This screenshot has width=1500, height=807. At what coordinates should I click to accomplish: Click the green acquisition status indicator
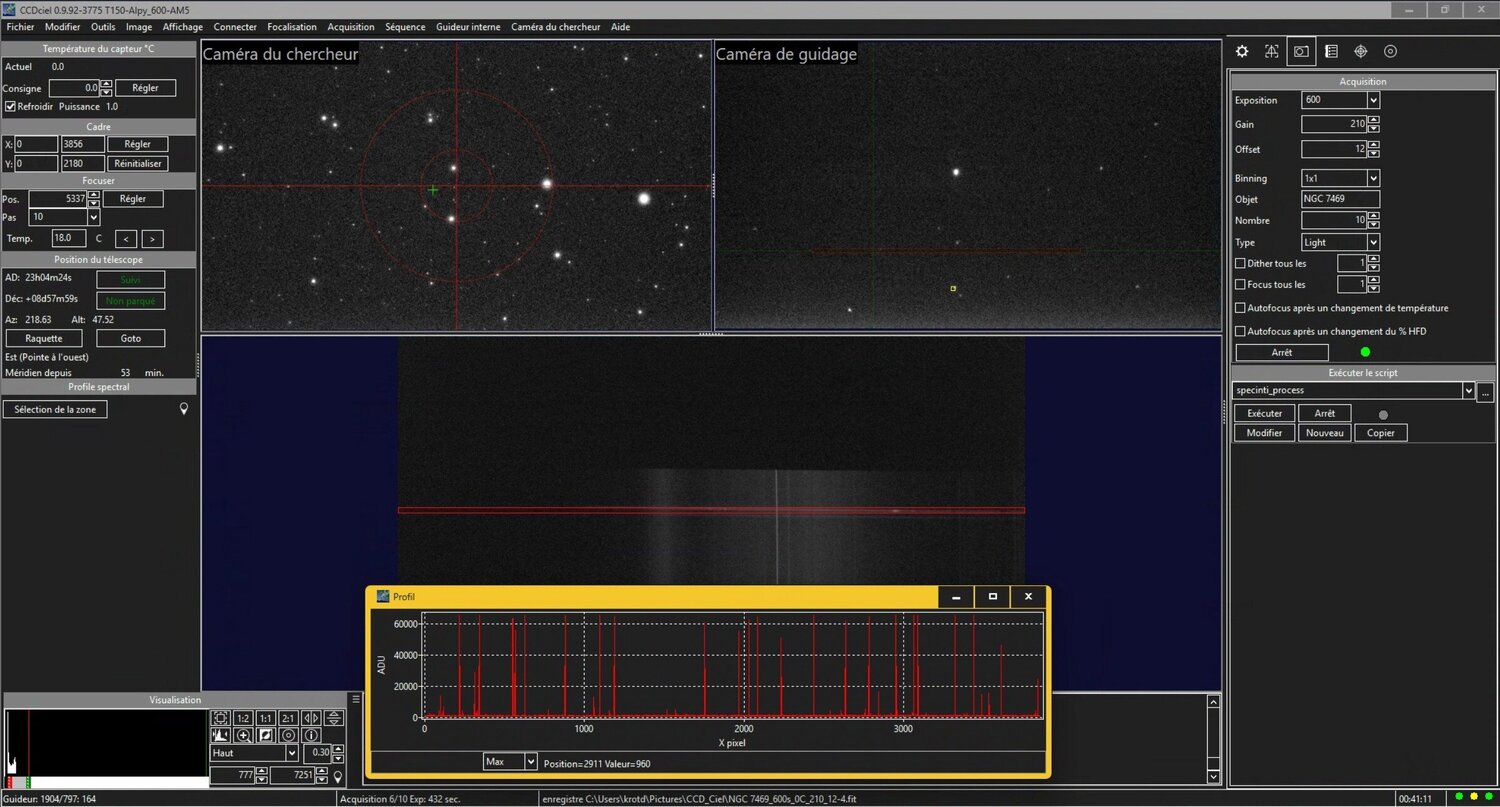[x=1365, y=352]
